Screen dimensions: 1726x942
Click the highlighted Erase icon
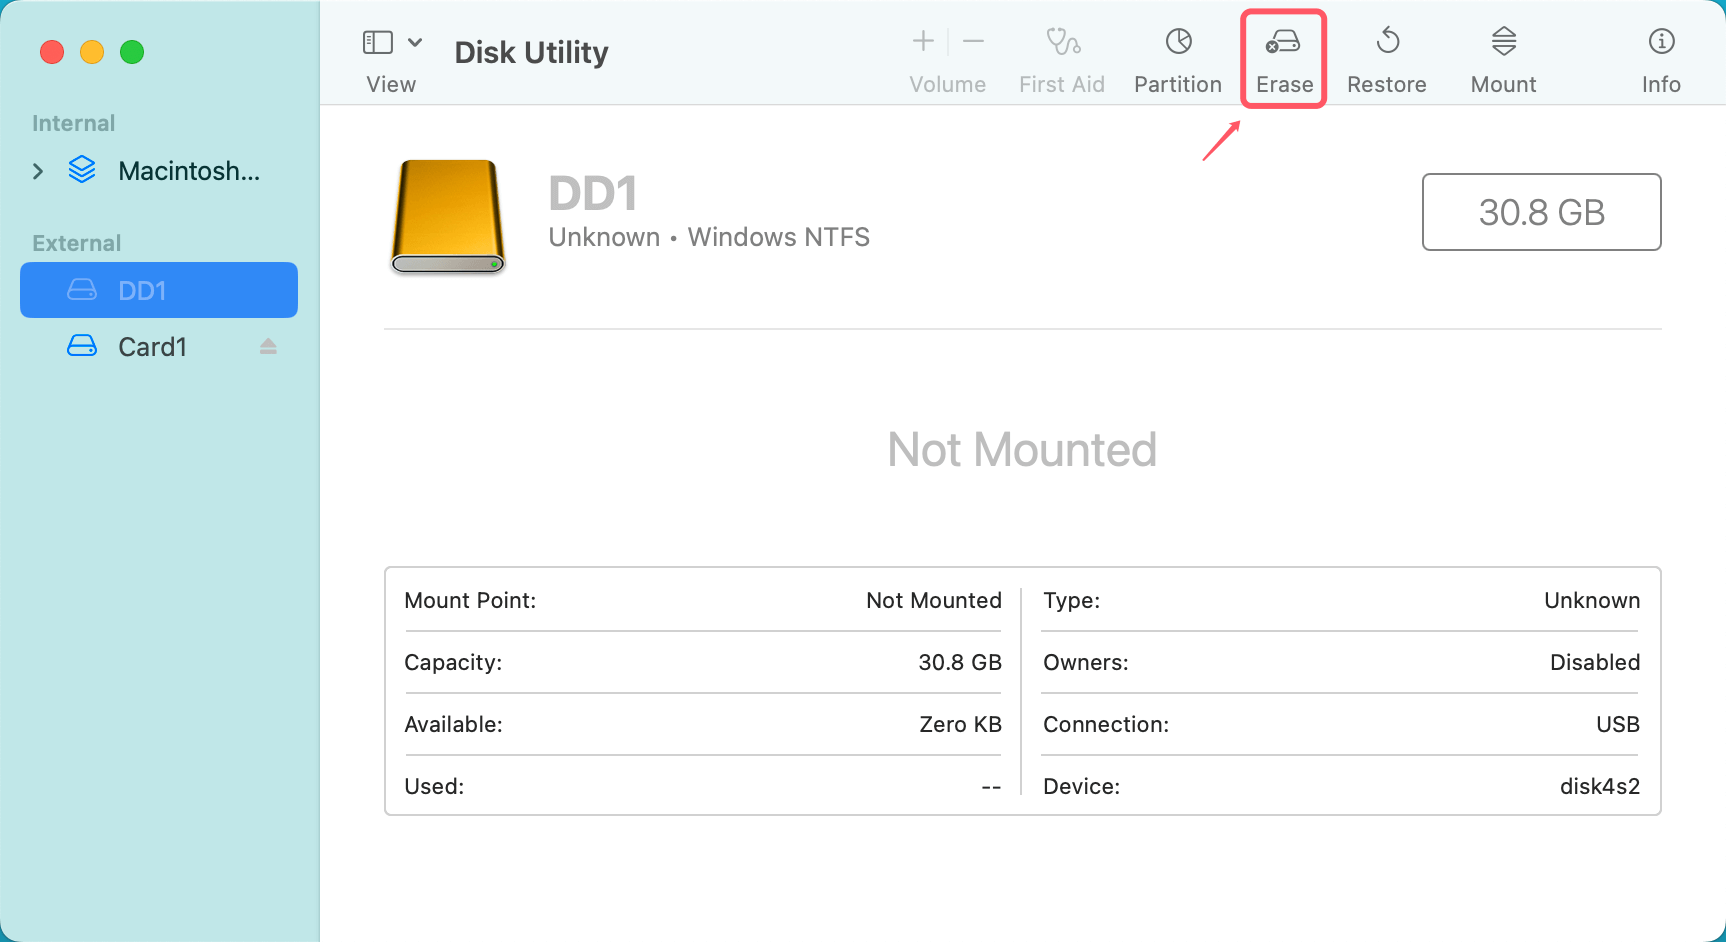pyautogui.click(x=1283, y=55)
